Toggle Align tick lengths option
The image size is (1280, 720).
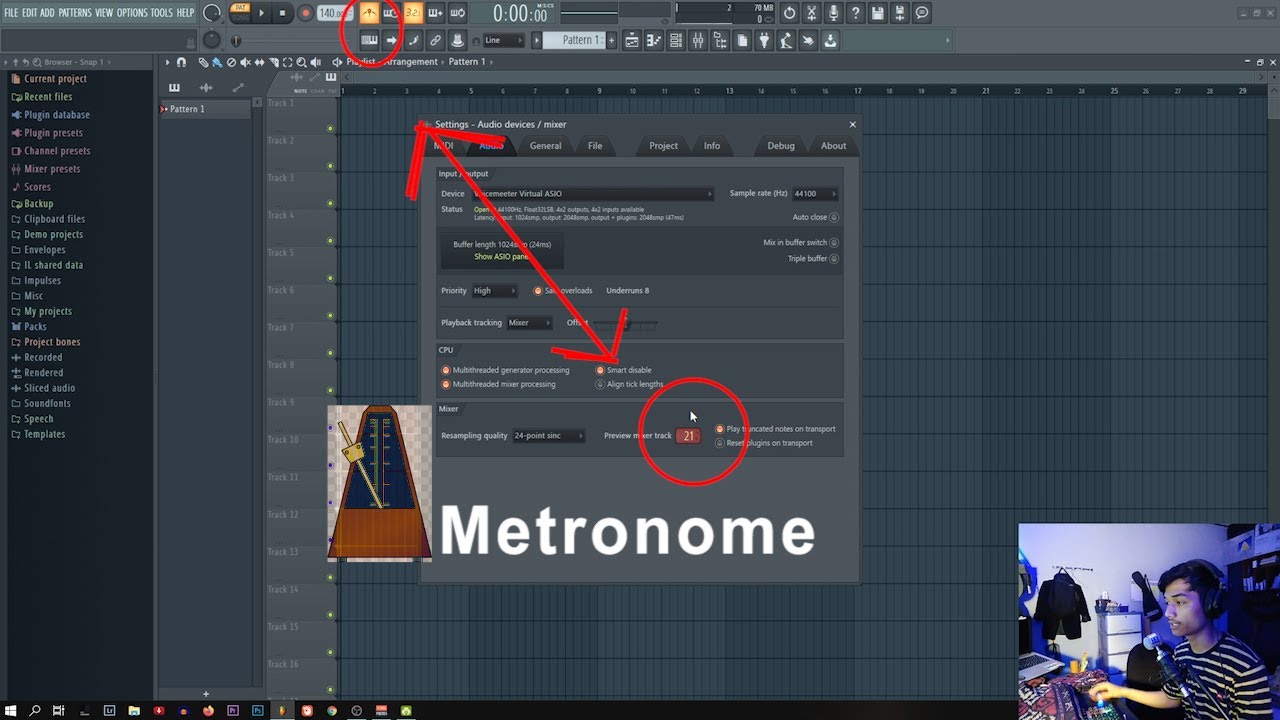click(600, 384)
